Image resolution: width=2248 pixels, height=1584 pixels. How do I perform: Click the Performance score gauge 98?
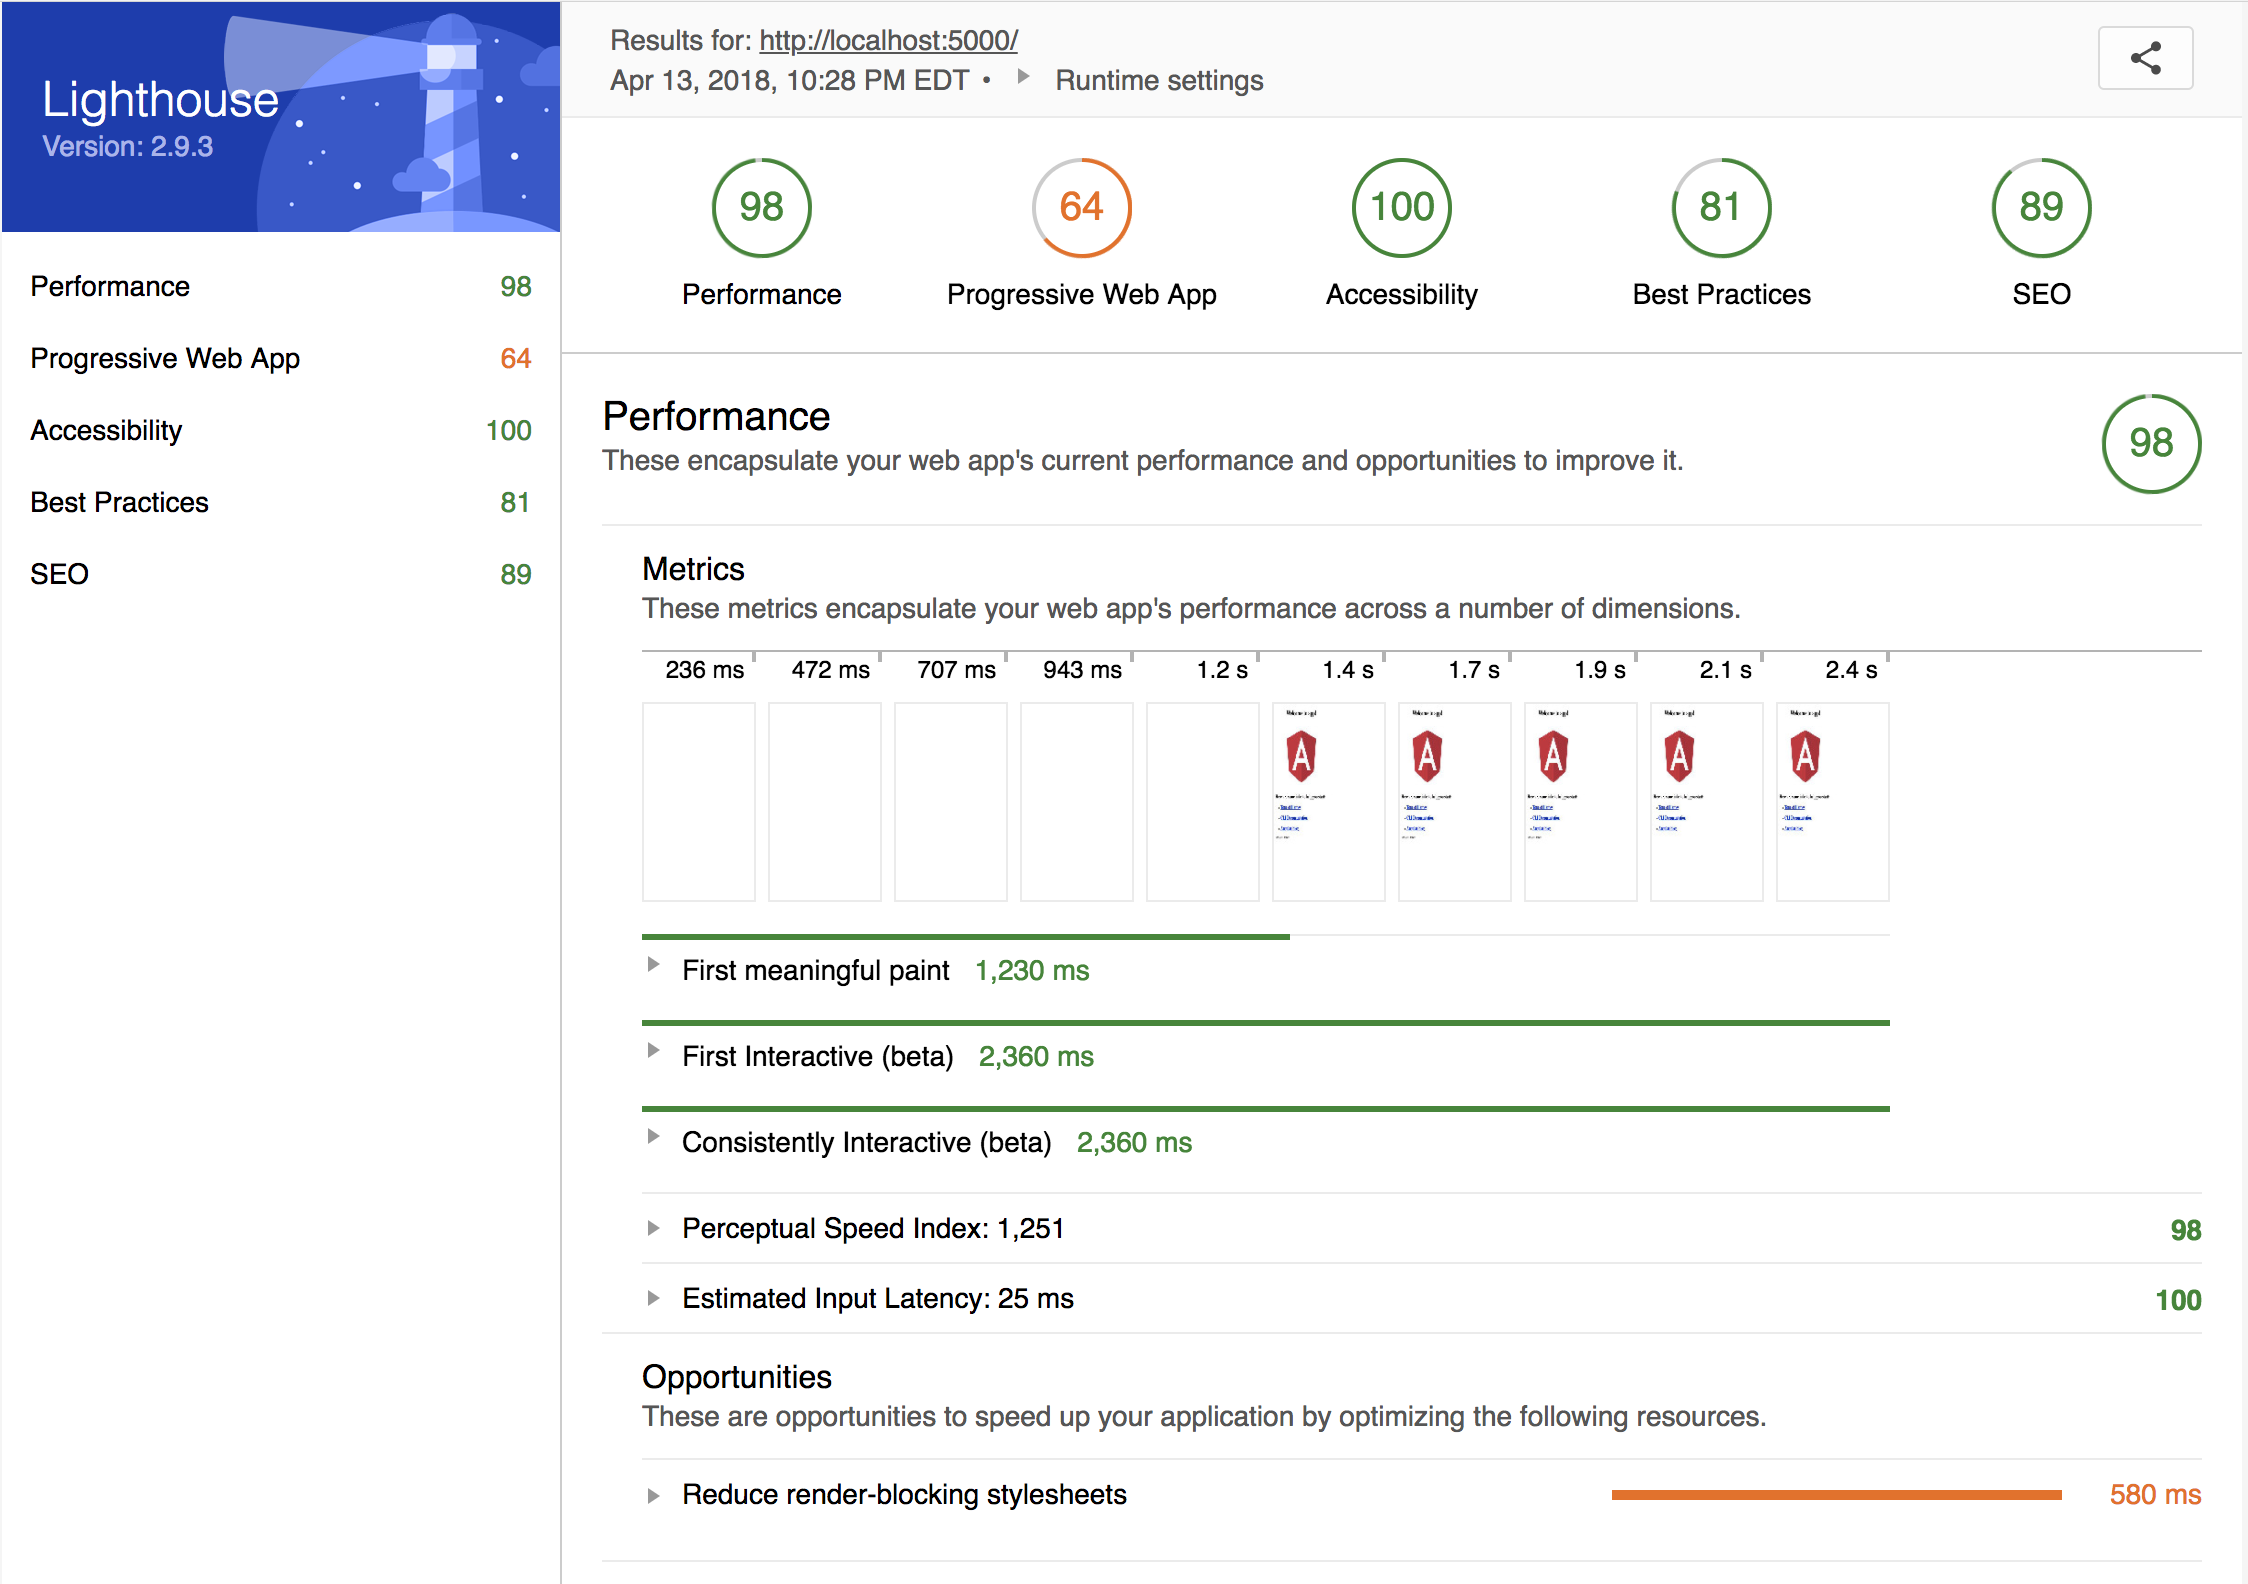pos(761,208)
